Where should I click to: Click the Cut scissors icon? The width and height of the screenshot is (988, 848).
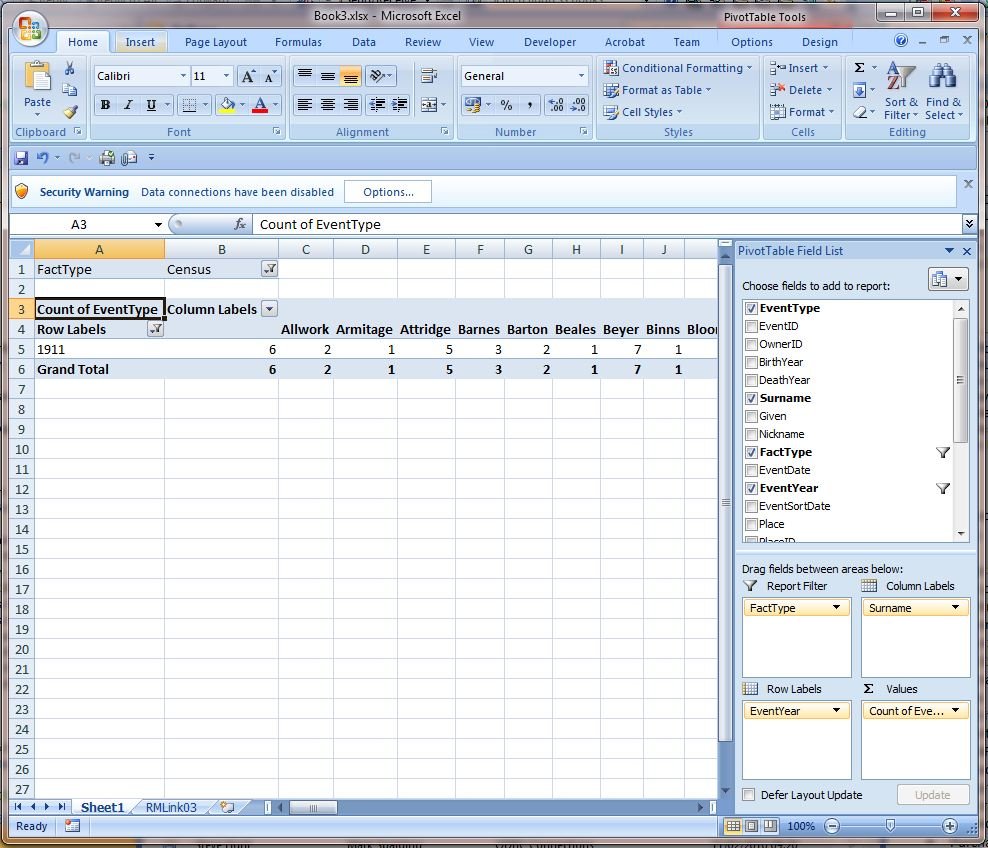point(70,68)
